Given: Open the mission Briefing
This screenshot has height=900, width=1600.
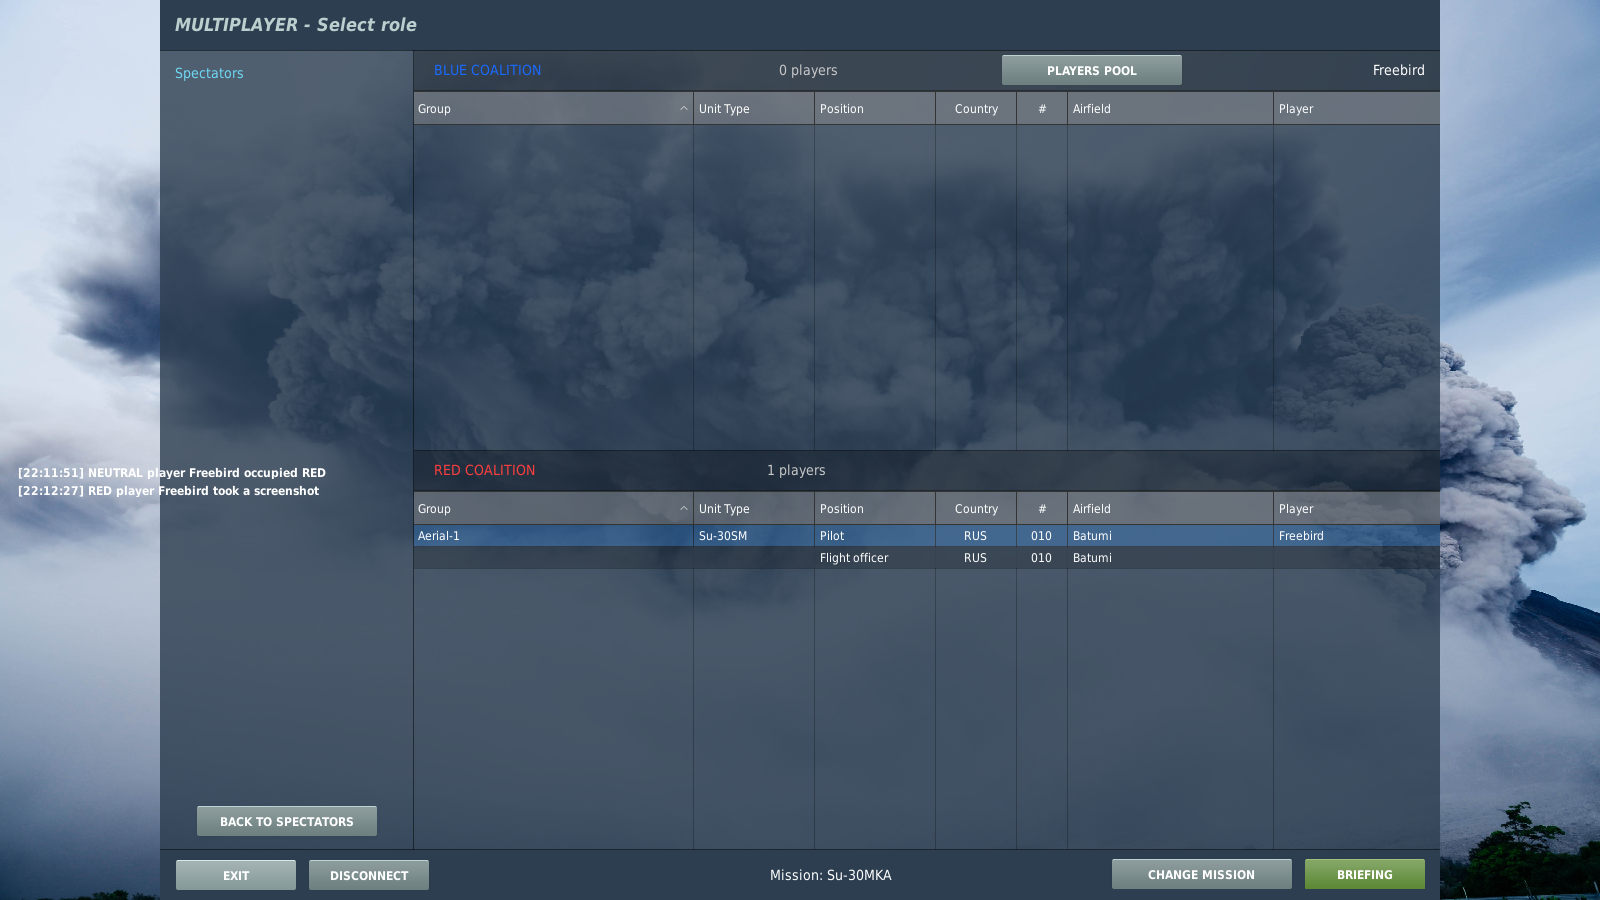Looking at the screenshot, I should point(1364,874).
